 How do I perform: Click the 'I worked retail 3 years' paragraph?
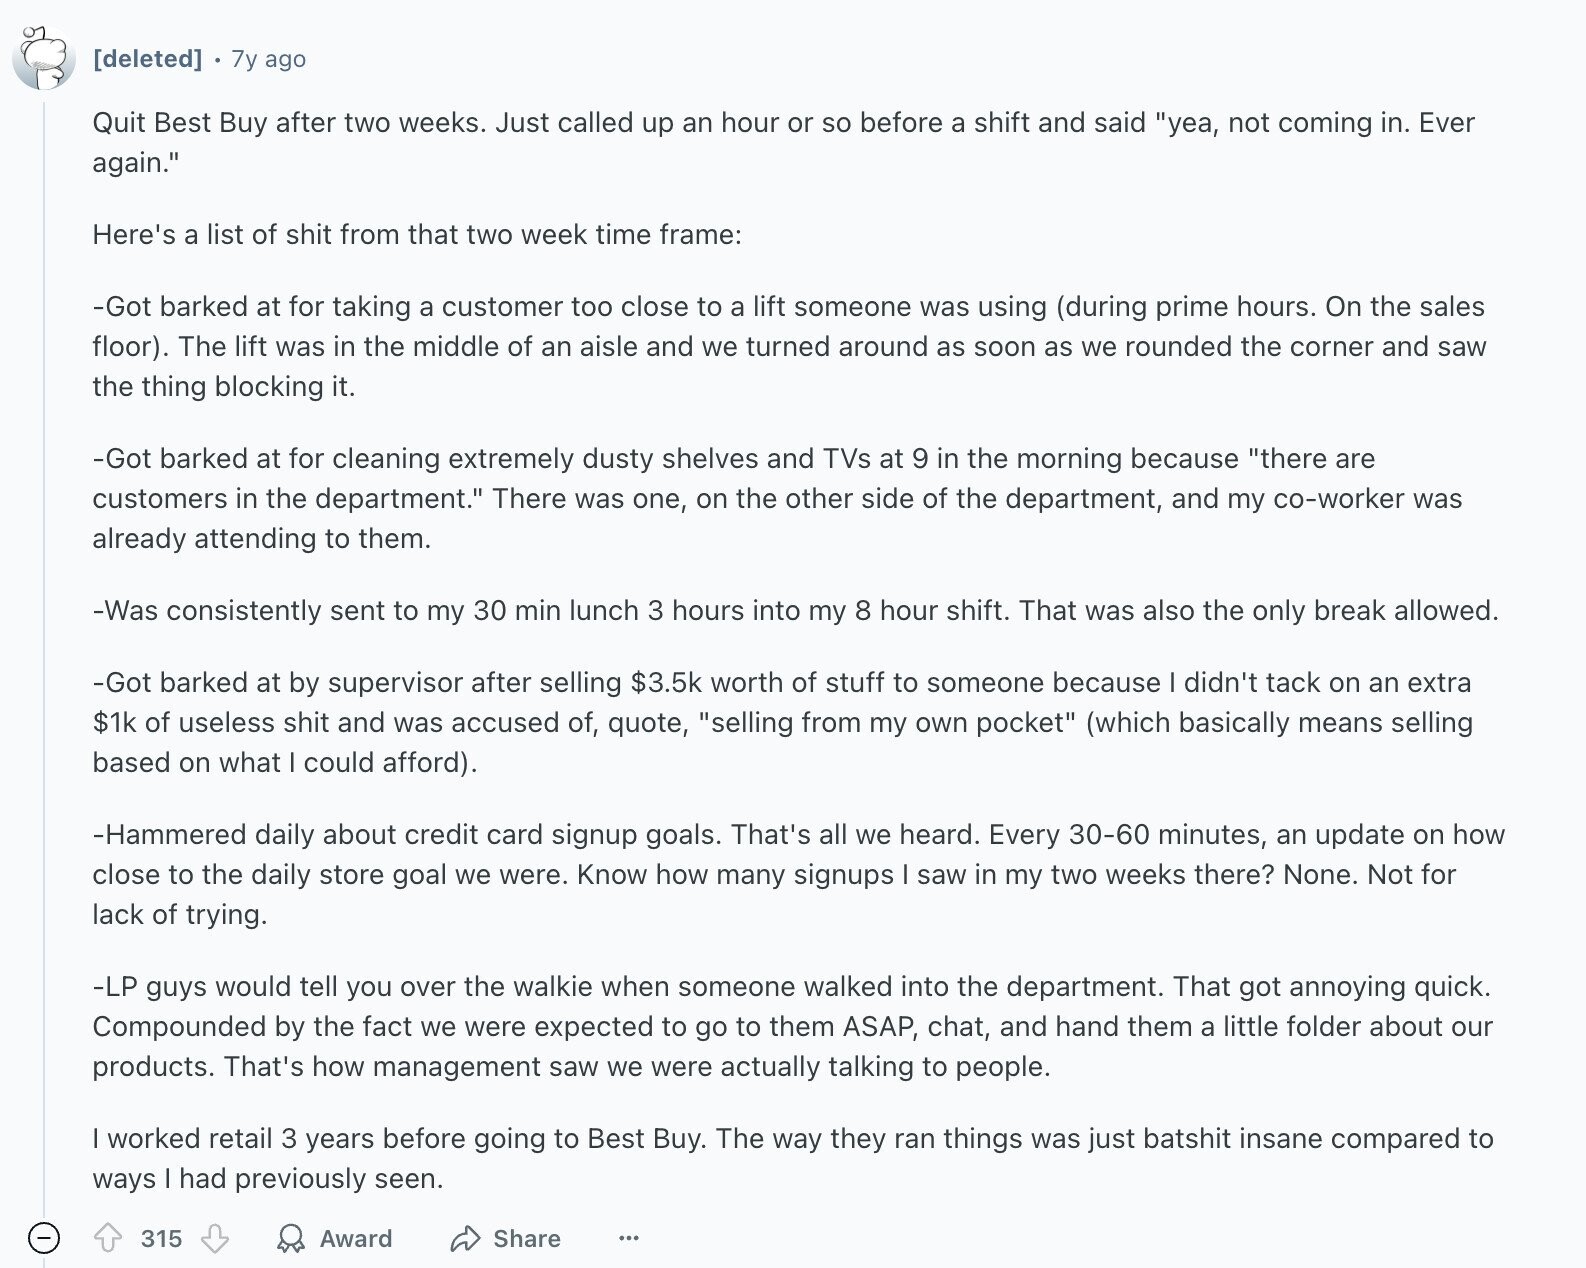[793, 1158]
